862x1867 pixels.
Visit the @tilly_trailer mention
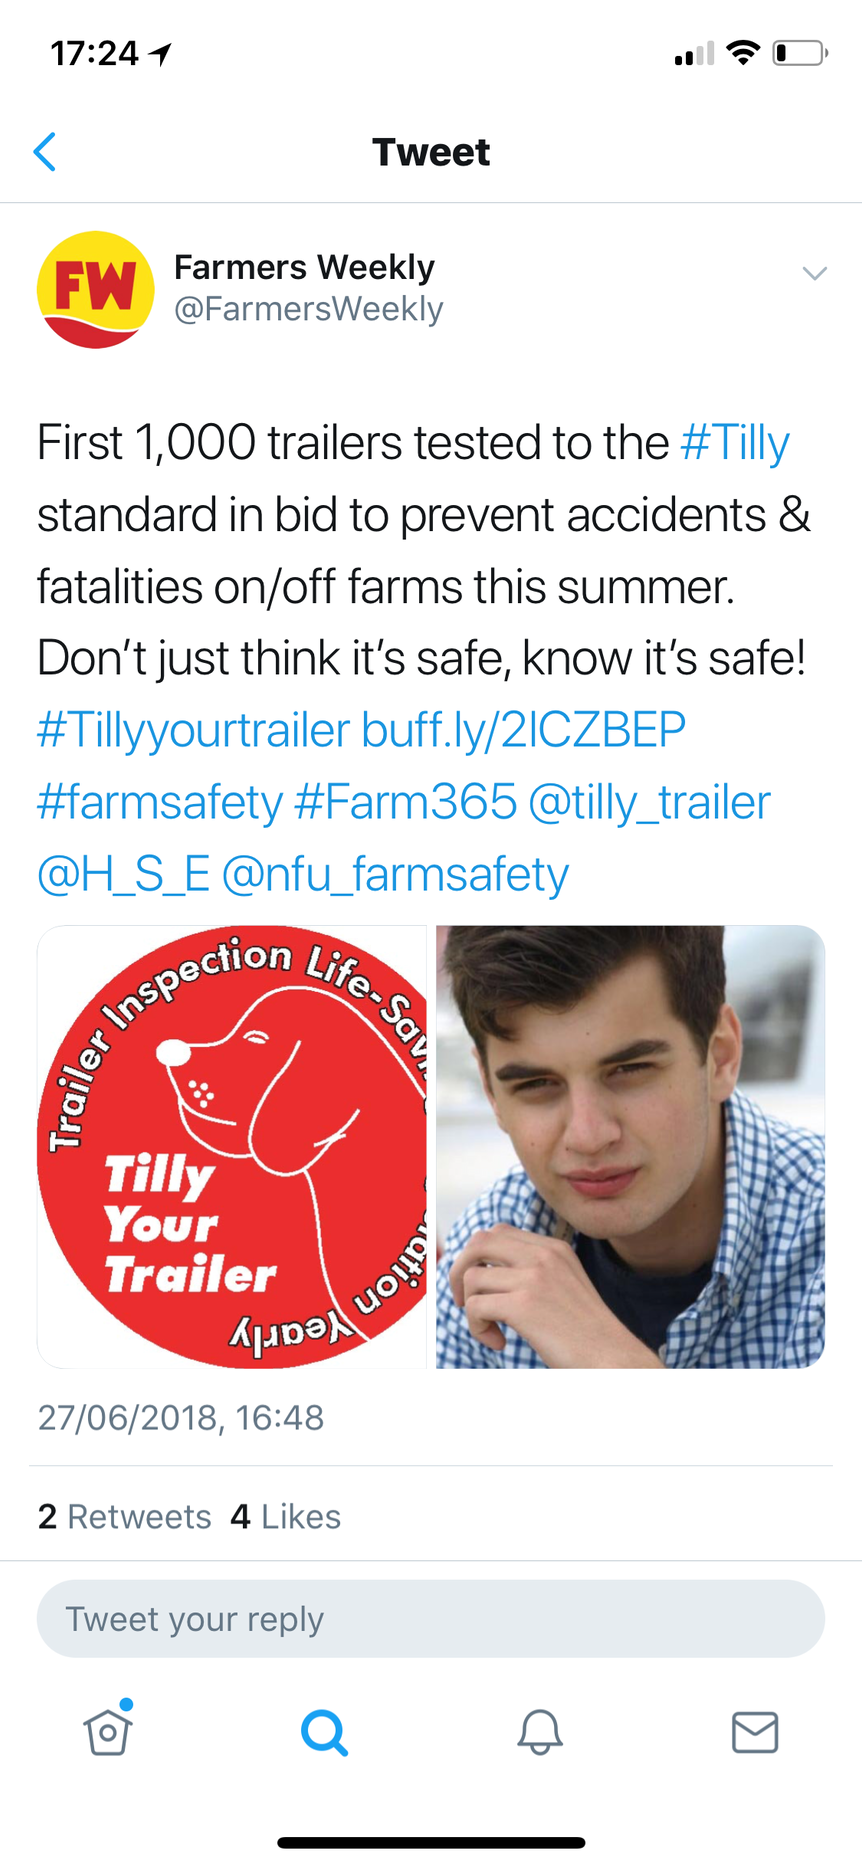tap(649, 802)
